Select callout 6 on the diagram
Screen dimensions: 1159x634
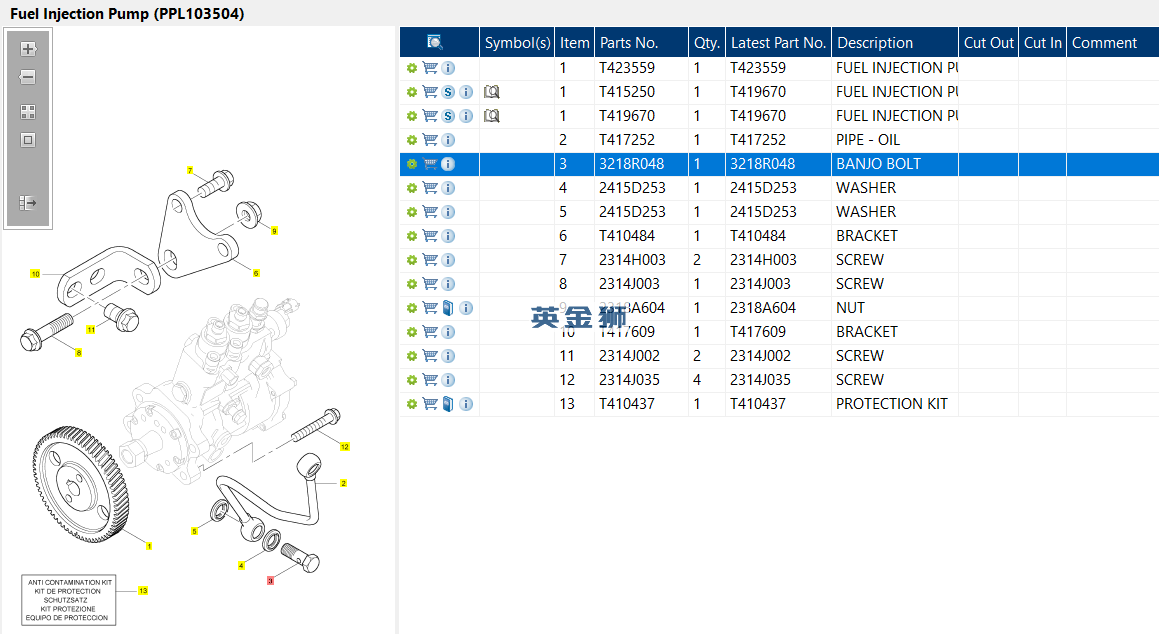[x=256, y=273]
